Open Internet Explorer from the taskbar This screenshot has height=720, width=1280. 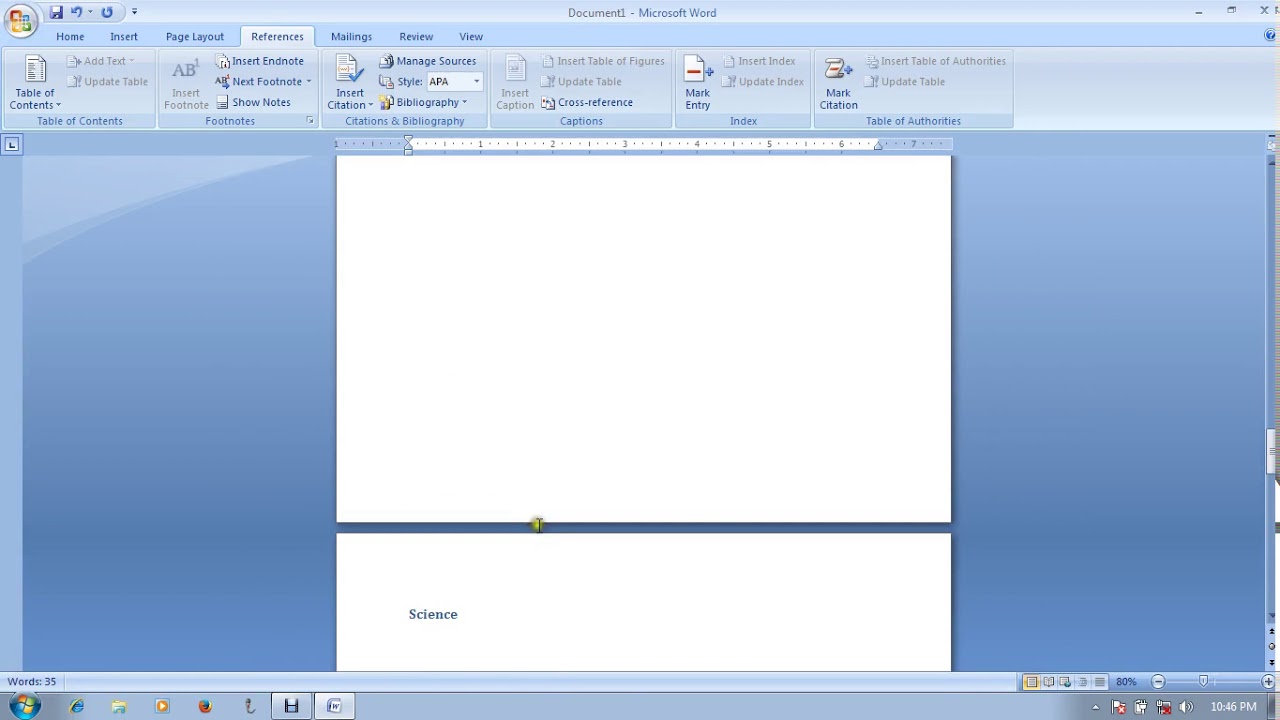(x=77, y=707)
